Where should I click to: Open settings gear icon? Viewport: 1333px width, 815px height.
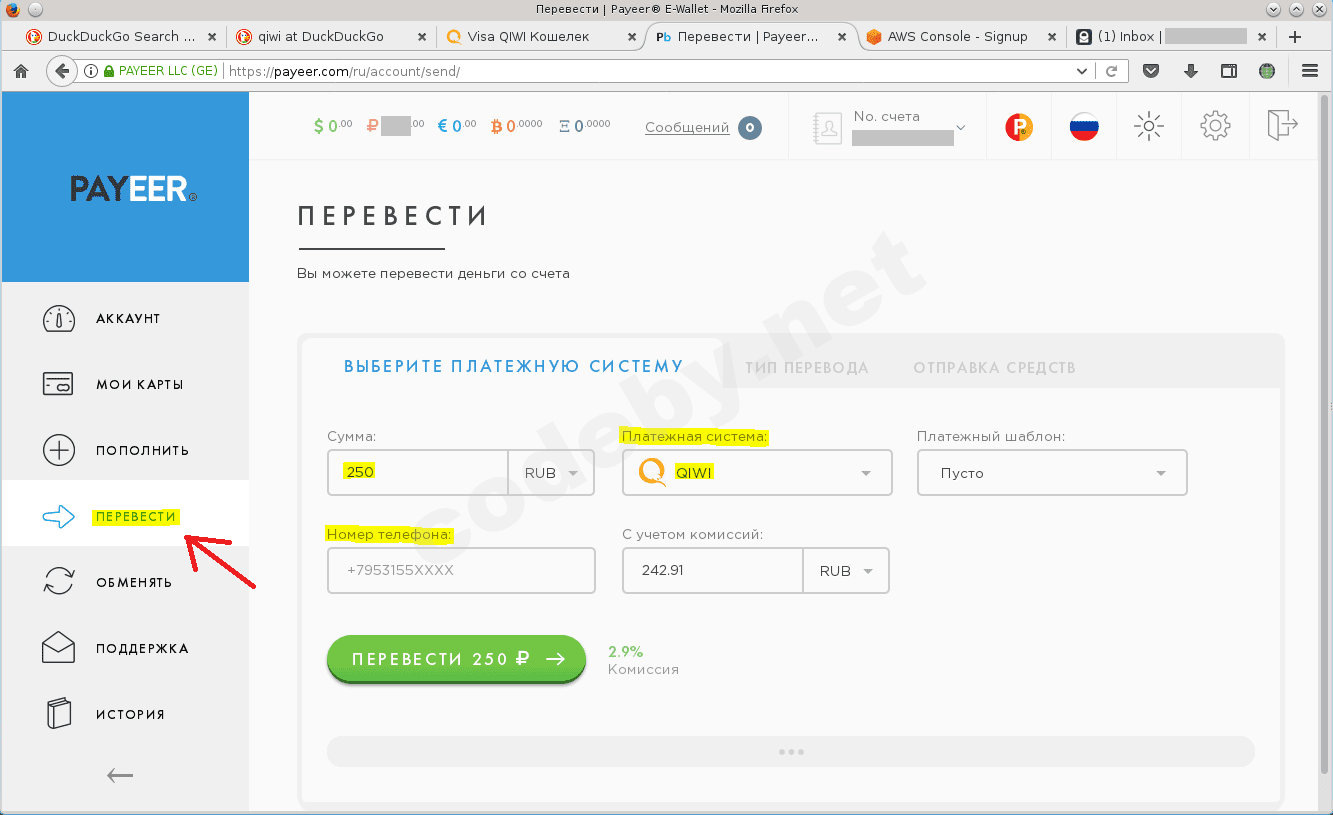coord(1215,126)
